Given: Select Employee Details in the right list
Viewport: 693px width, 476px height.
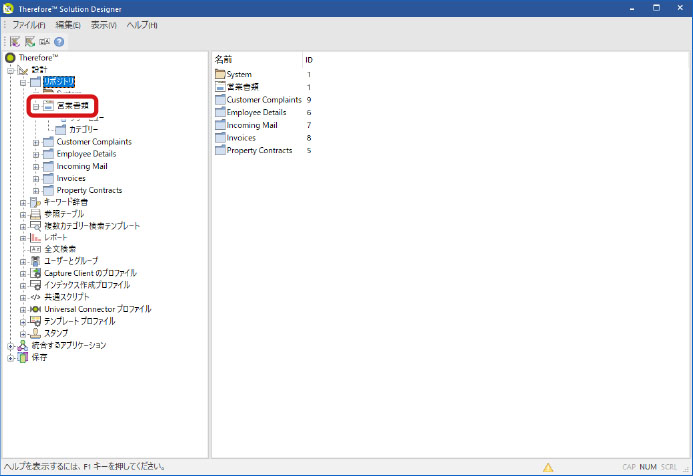Looking at the screenshot, I should [256, 112].
